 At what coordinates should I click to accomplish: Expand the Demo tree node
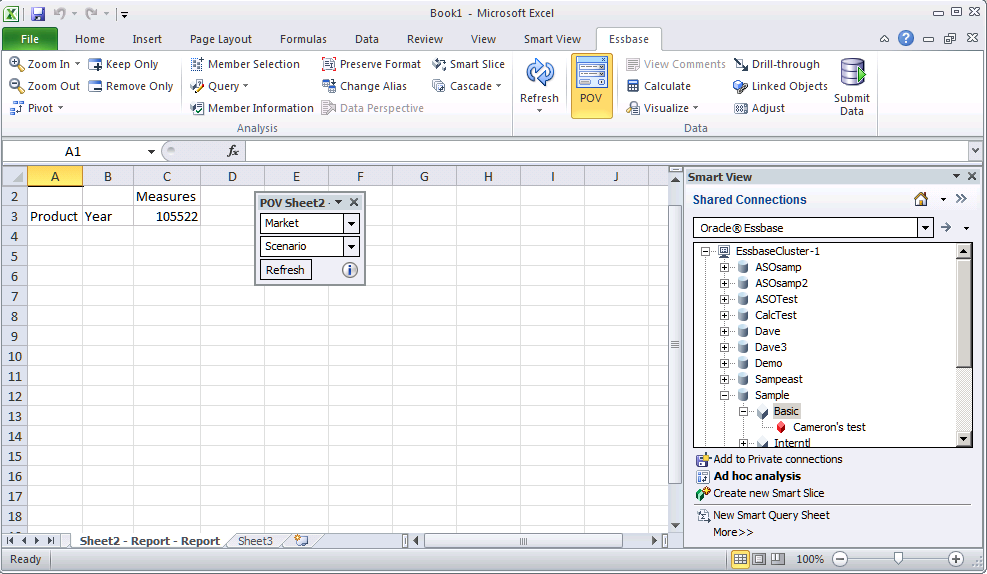(x=724, y=363)
